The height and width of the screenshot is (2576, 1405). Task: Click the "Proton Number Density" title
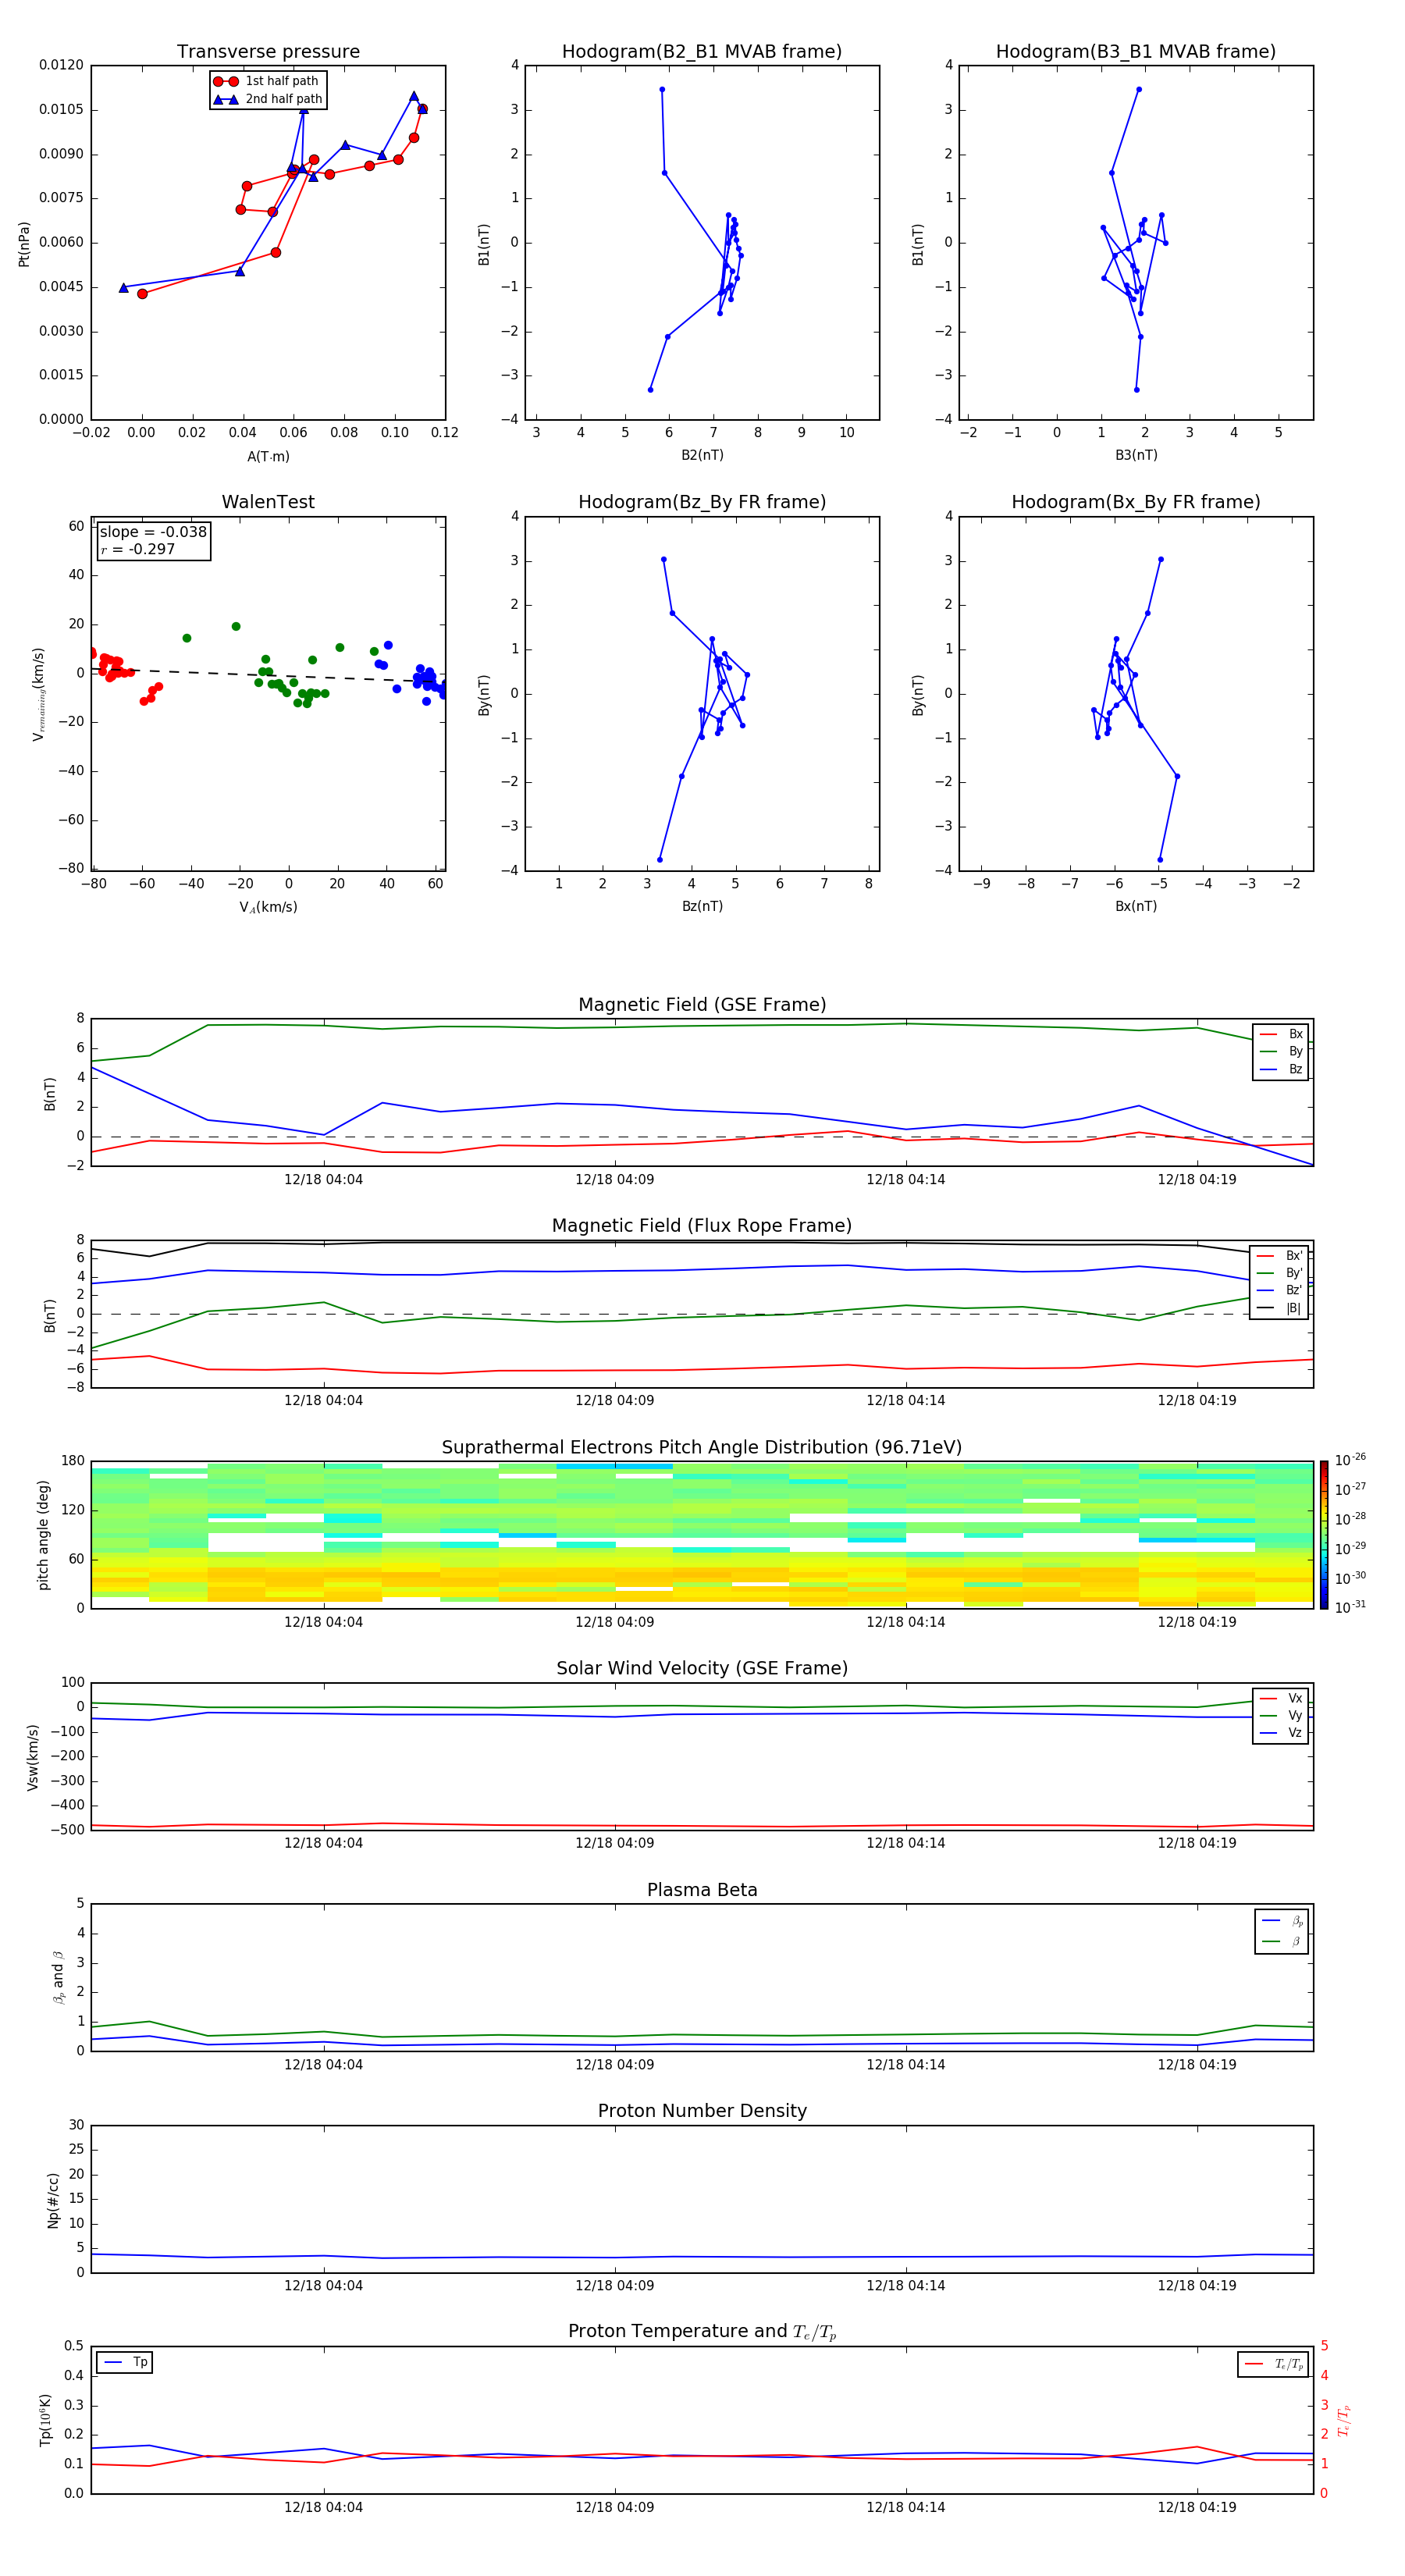[x=702, y=2111]
